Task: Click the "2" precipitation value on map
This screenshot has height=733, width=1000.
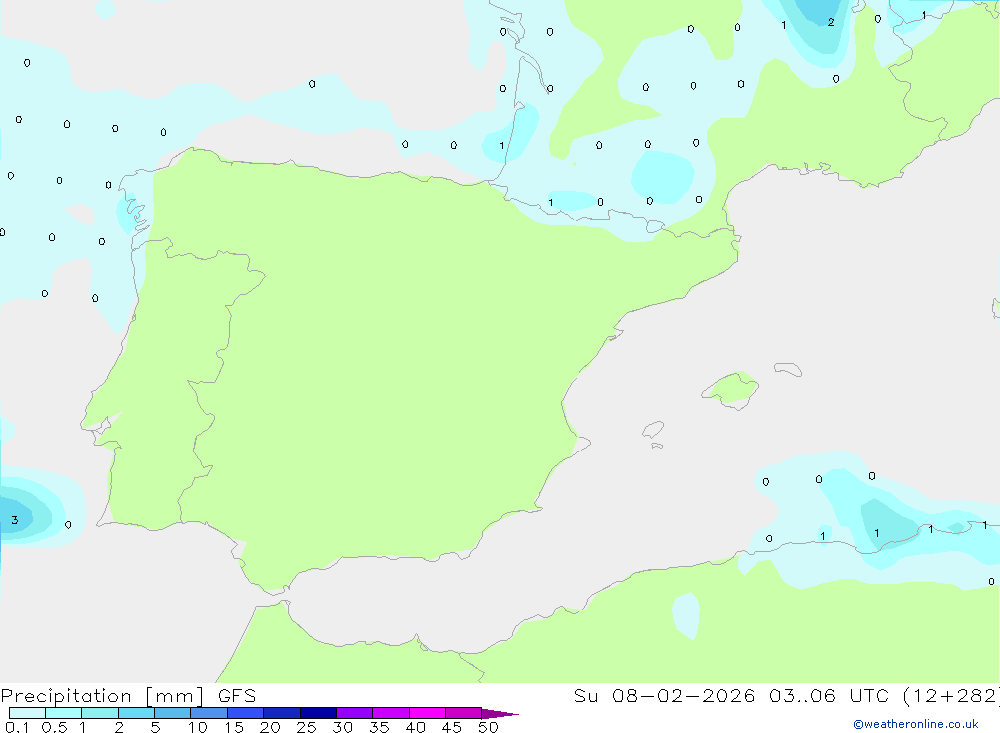Action: click(831, 22)
